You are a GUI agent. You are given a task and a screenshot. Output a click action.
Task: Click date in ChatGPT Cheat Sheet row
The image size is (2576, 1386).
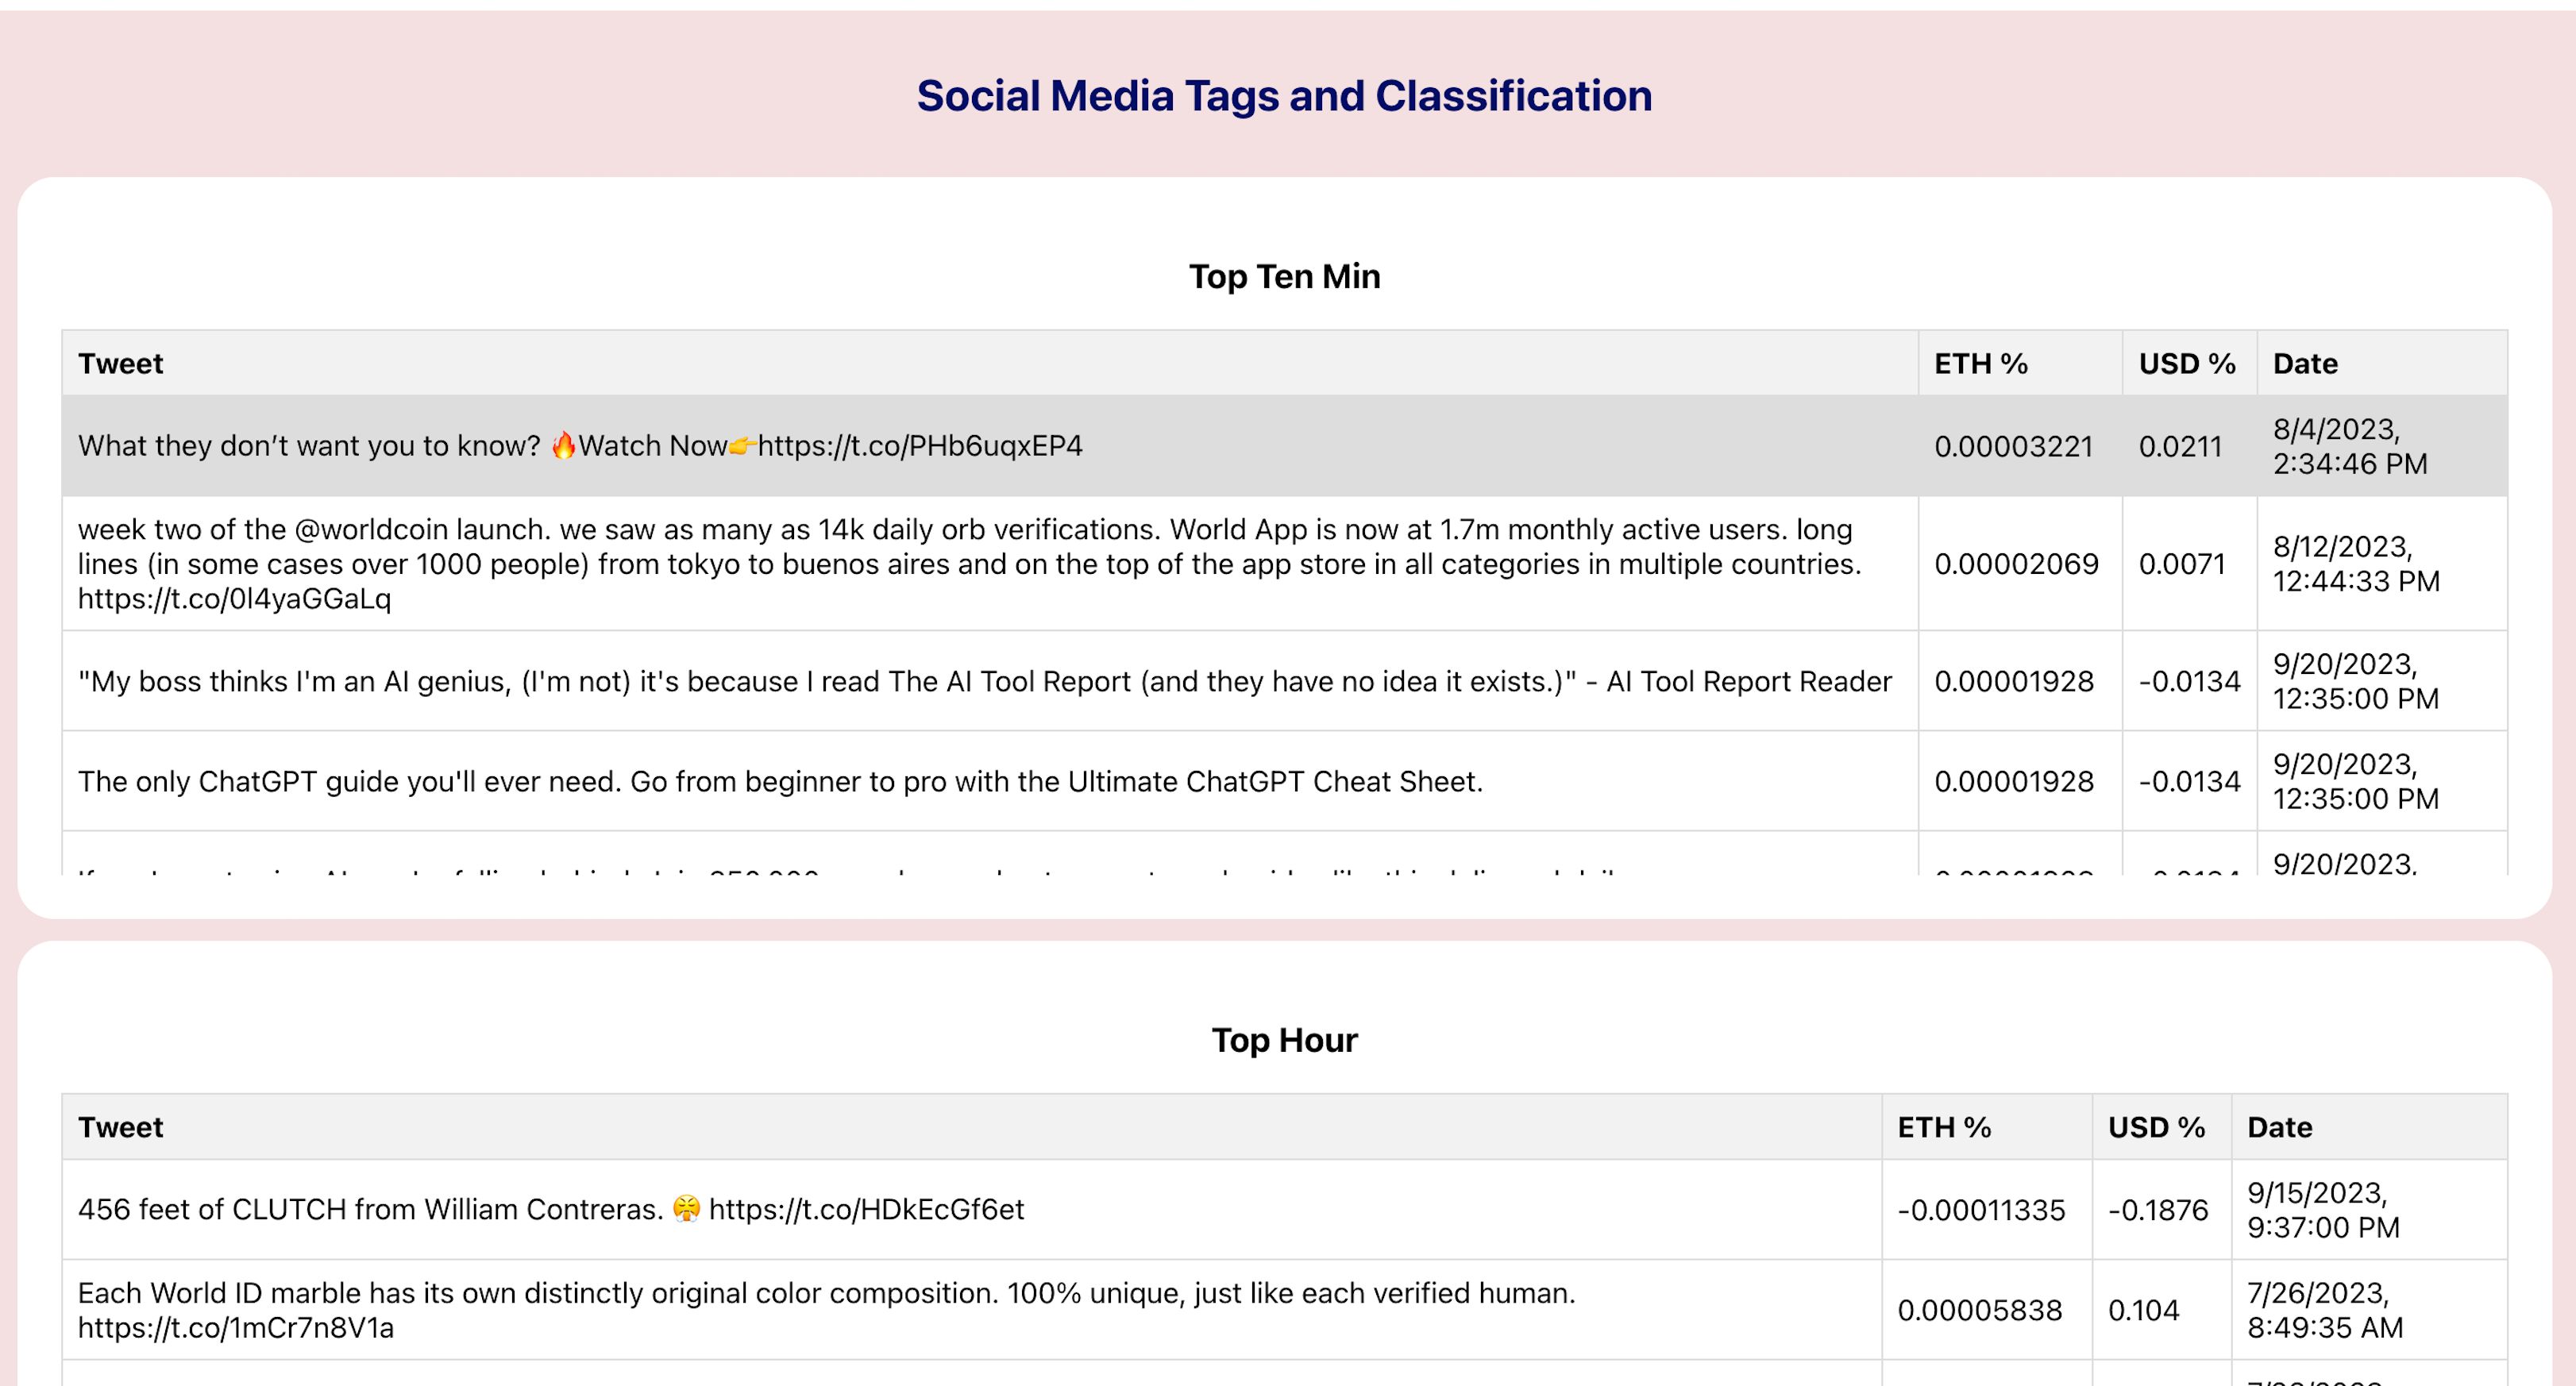[2356, 781]
